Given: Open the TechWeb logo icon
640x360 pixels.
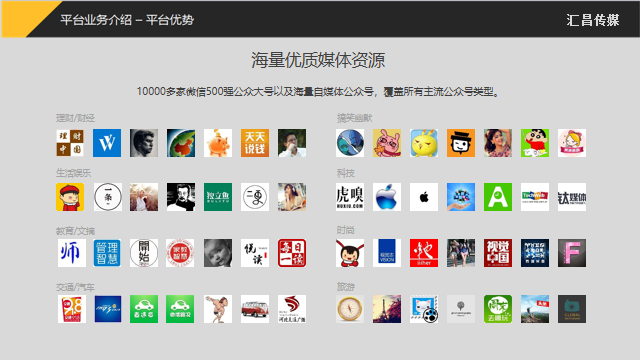Looking at the screenshot, I should pyautogui.click(x=535, y=197).
